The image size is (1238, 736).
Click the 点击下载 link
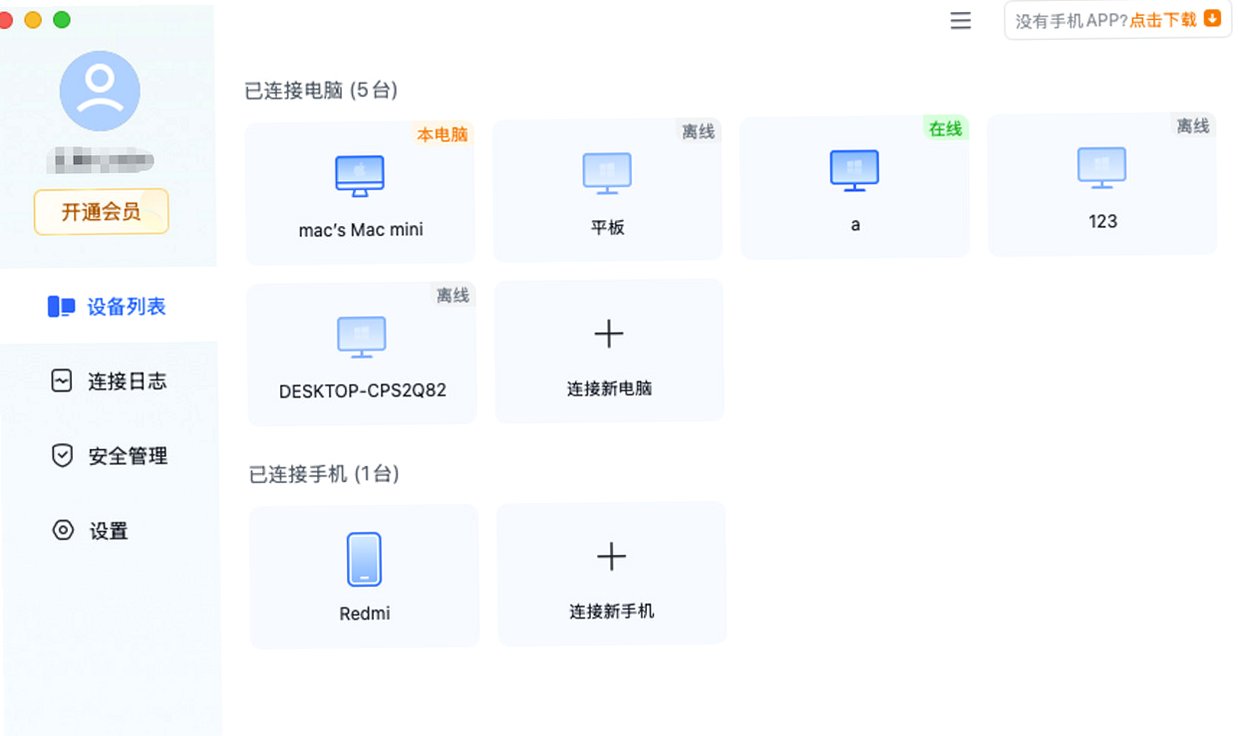coord(1163,20)
